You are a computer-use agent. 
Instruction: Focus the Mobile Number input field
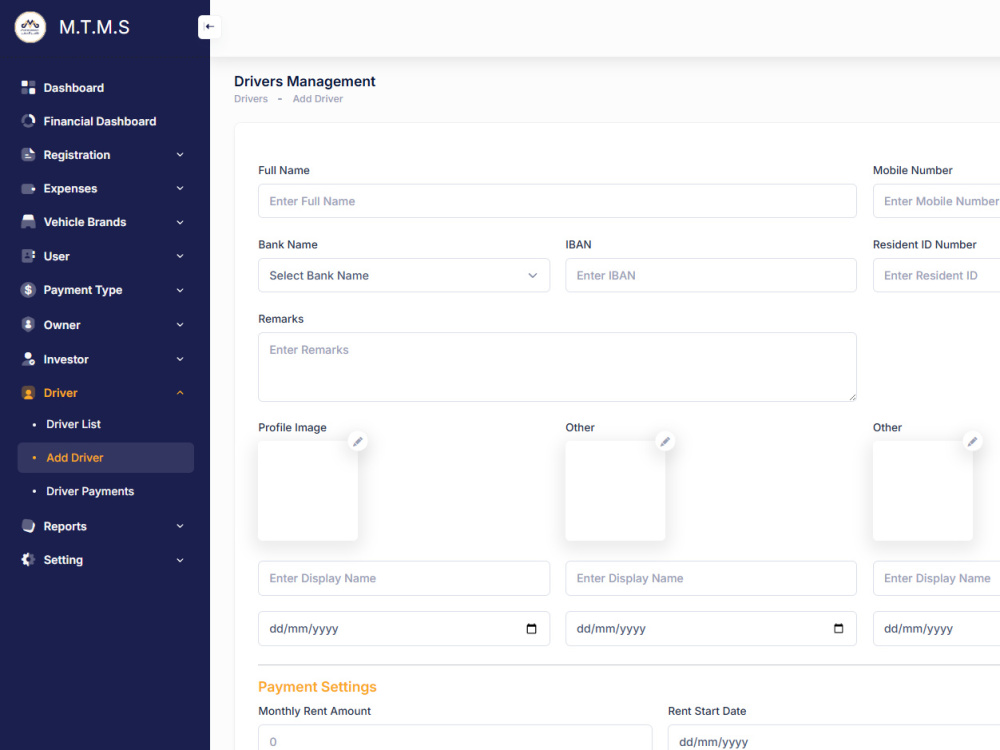(936, 201)
